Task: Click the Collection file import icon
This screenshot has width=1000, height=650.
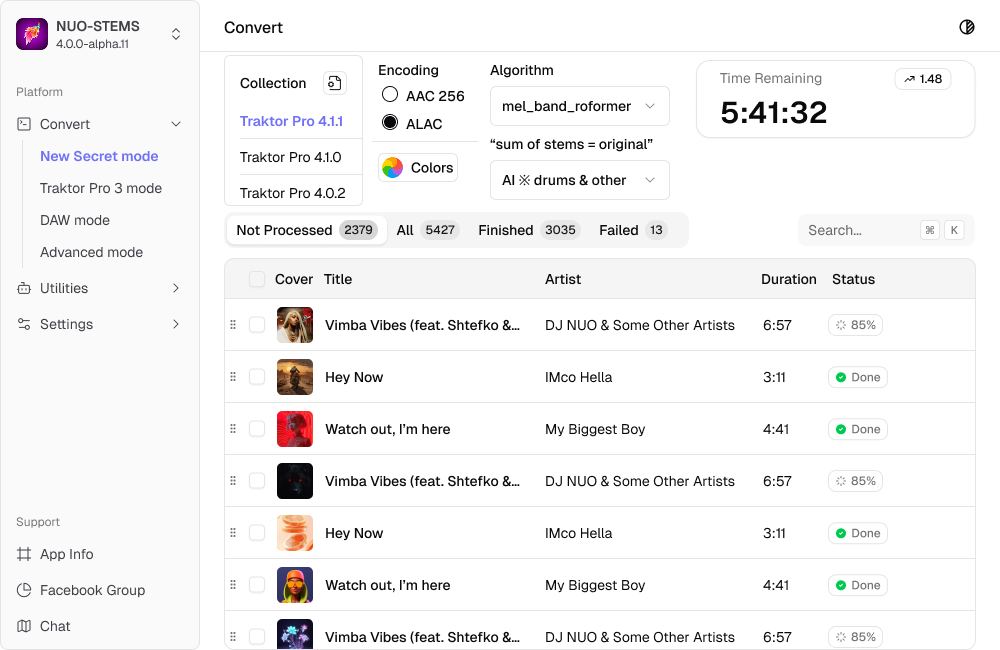Action: click(334, 83)
